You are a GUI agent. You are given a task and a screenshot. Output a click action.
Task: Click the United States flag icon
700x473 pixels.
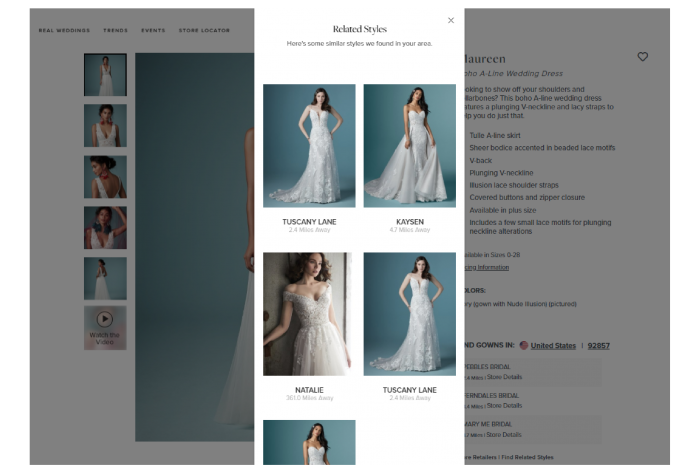[x=523, y=346]
